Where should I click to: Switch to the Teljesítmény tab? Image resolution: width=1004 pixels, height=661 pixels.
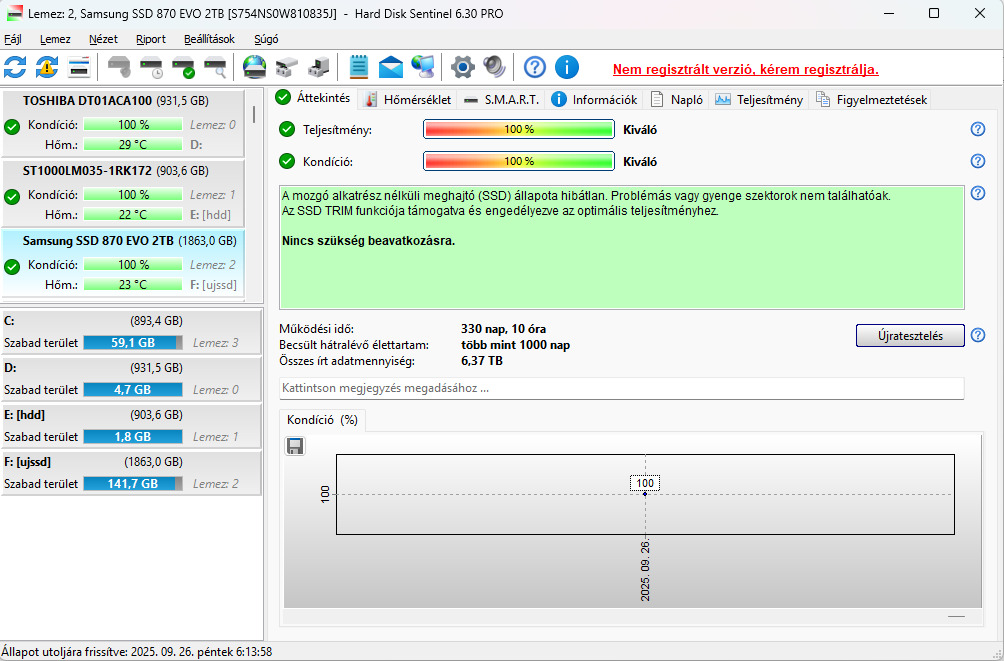click(x=759, y=99)
